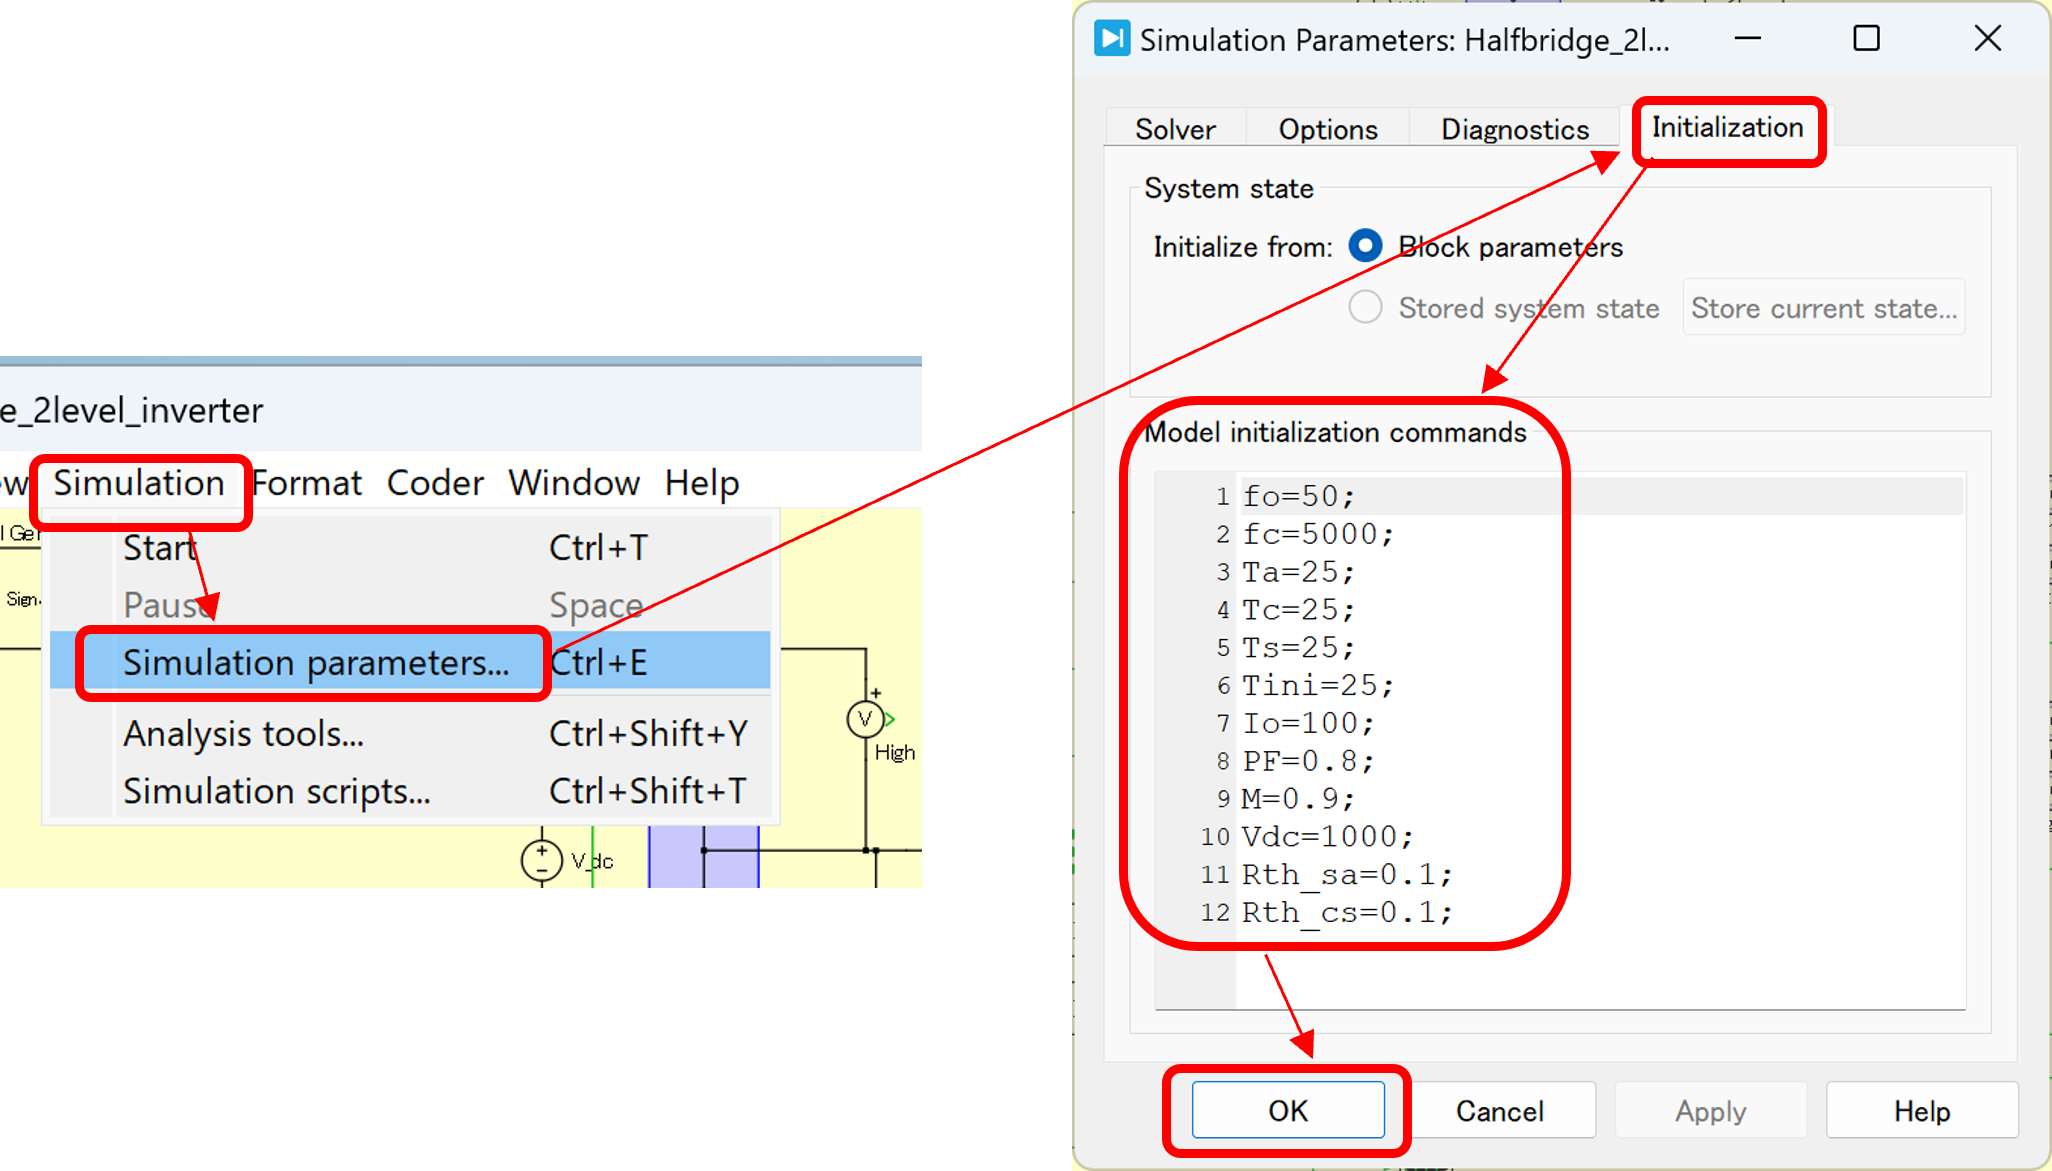Click the fc=5000 line in commands editor
This screenshot has width=2052, height=1171.
tap(1318, 534)
